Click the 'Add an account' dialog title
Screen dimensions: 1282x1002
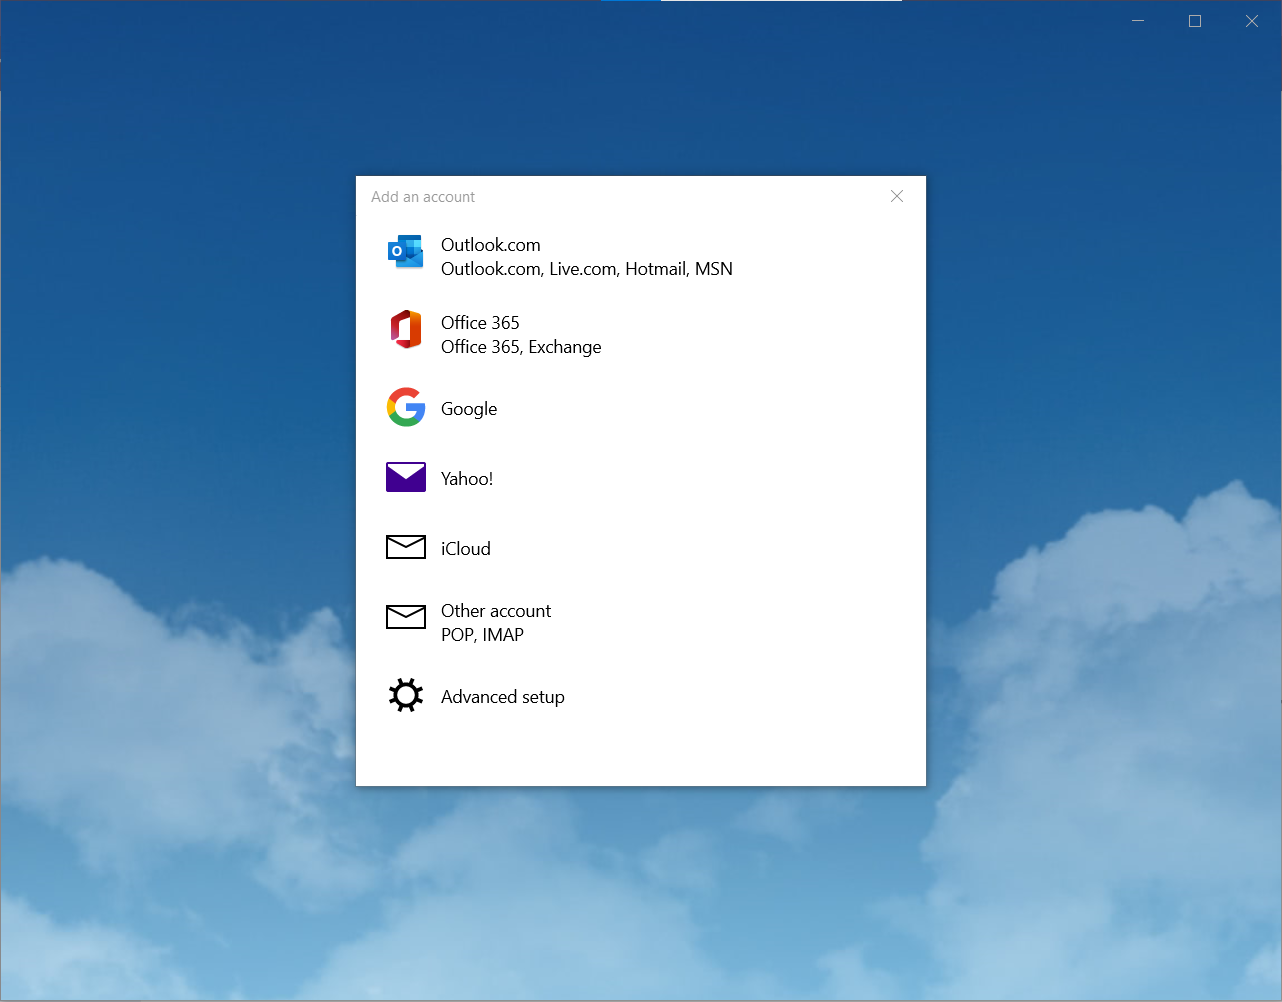[423, 197]
